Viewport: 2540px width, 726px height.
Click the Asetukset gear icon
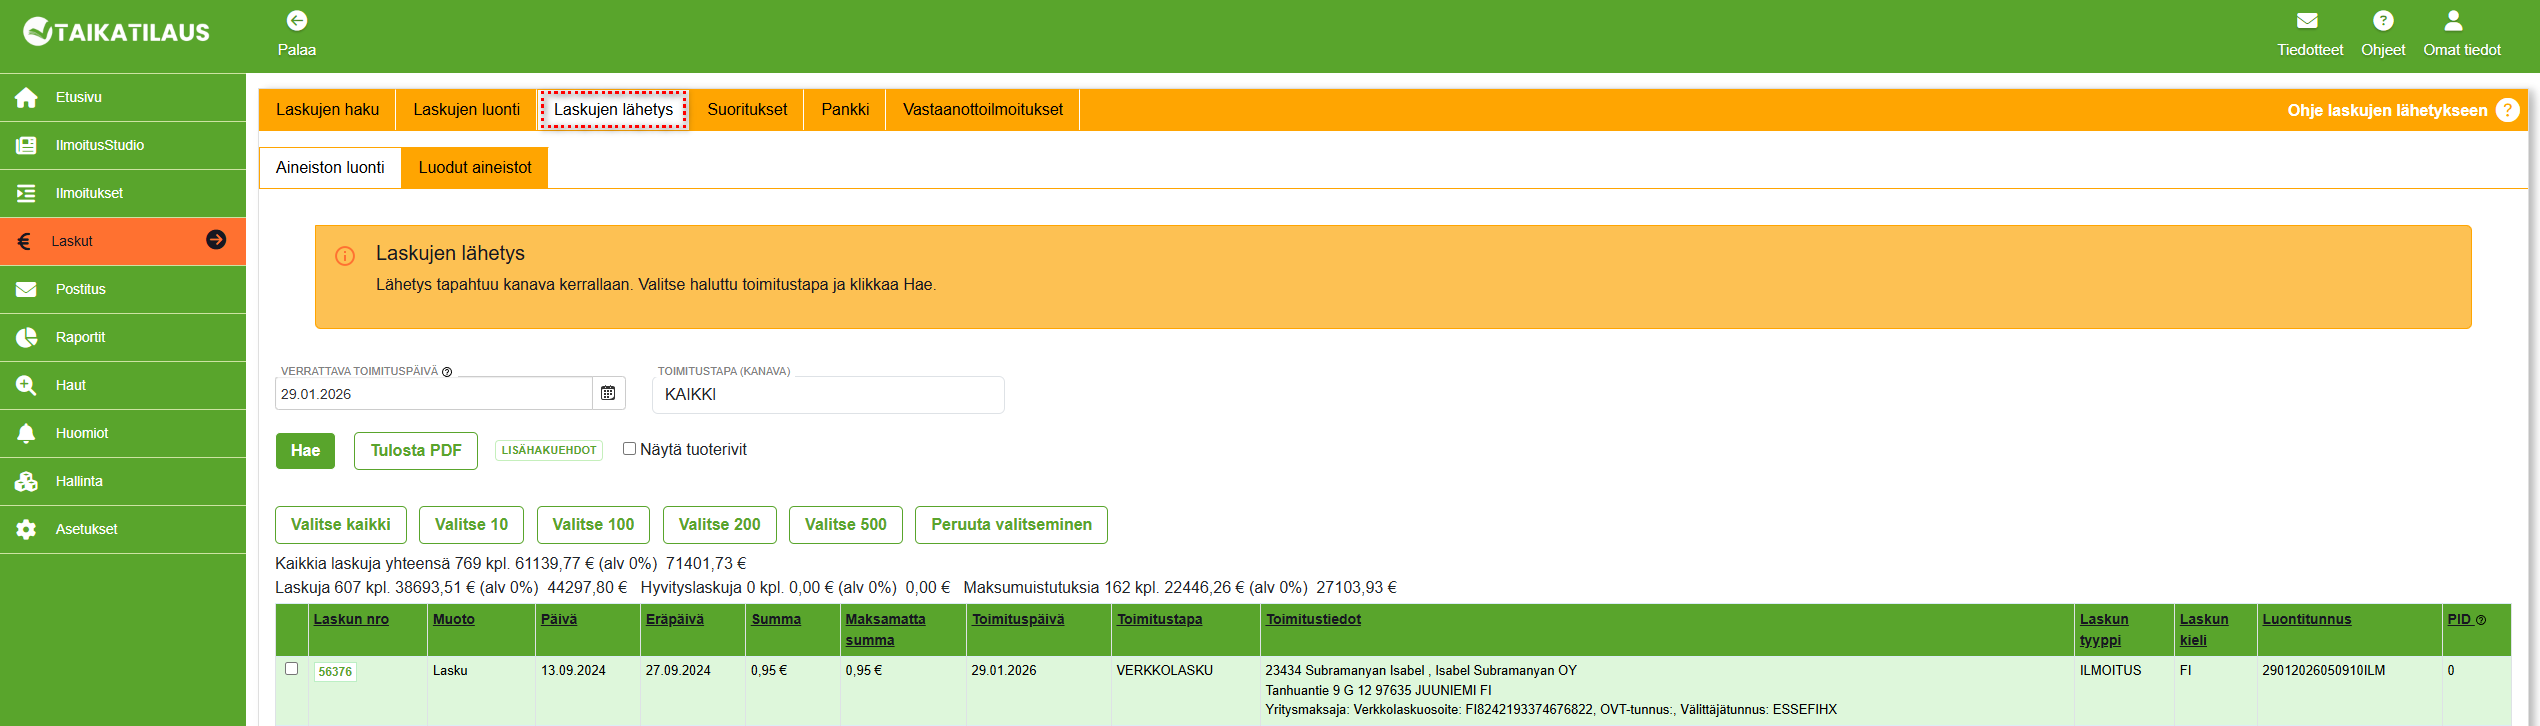(27, 530)
